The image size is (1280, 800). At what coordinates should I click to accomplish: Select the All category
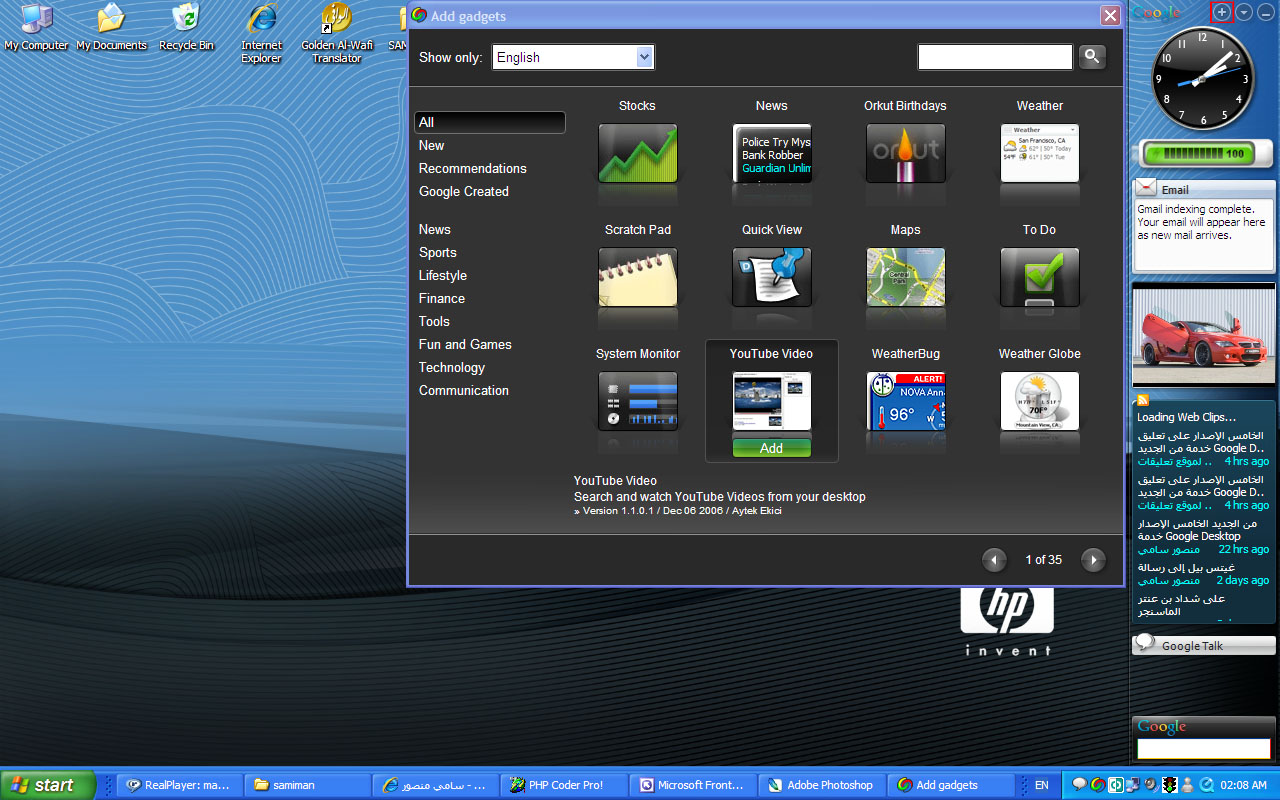point(490,122)
